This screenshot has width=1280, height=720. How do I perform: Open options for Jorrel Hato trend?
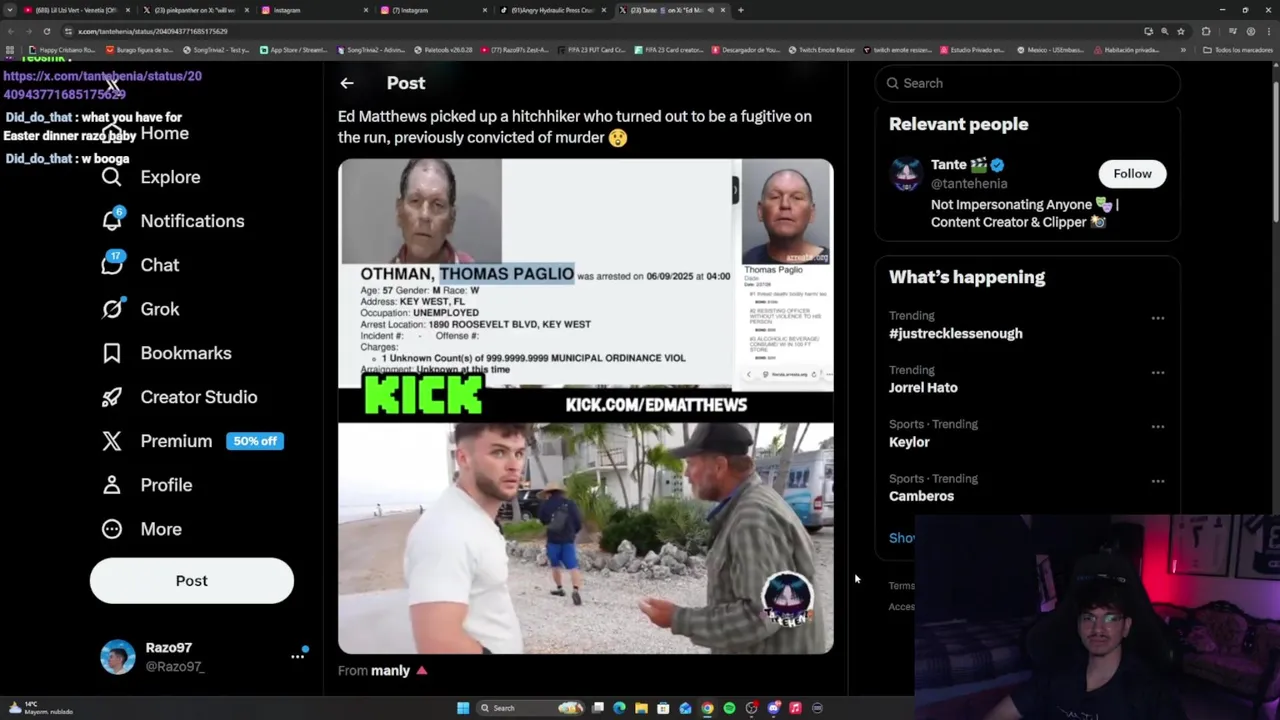(1157, 372)
